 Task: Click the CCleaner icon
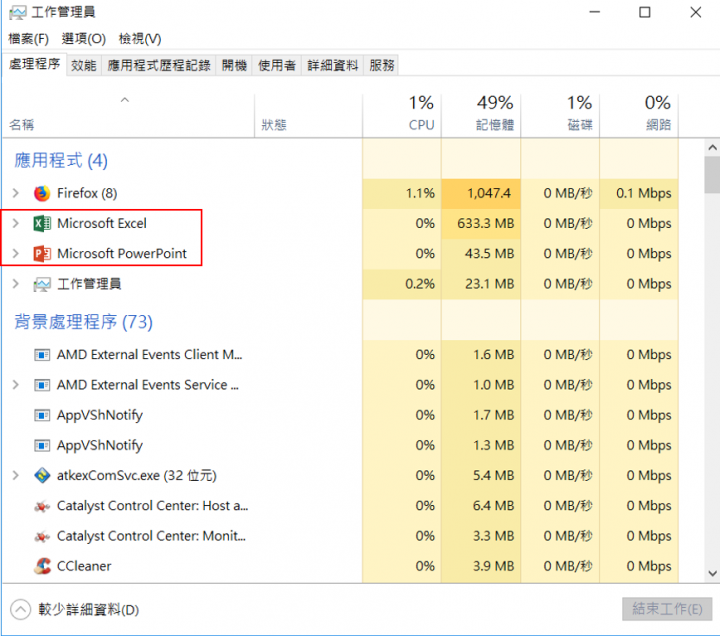pos(42,566)
